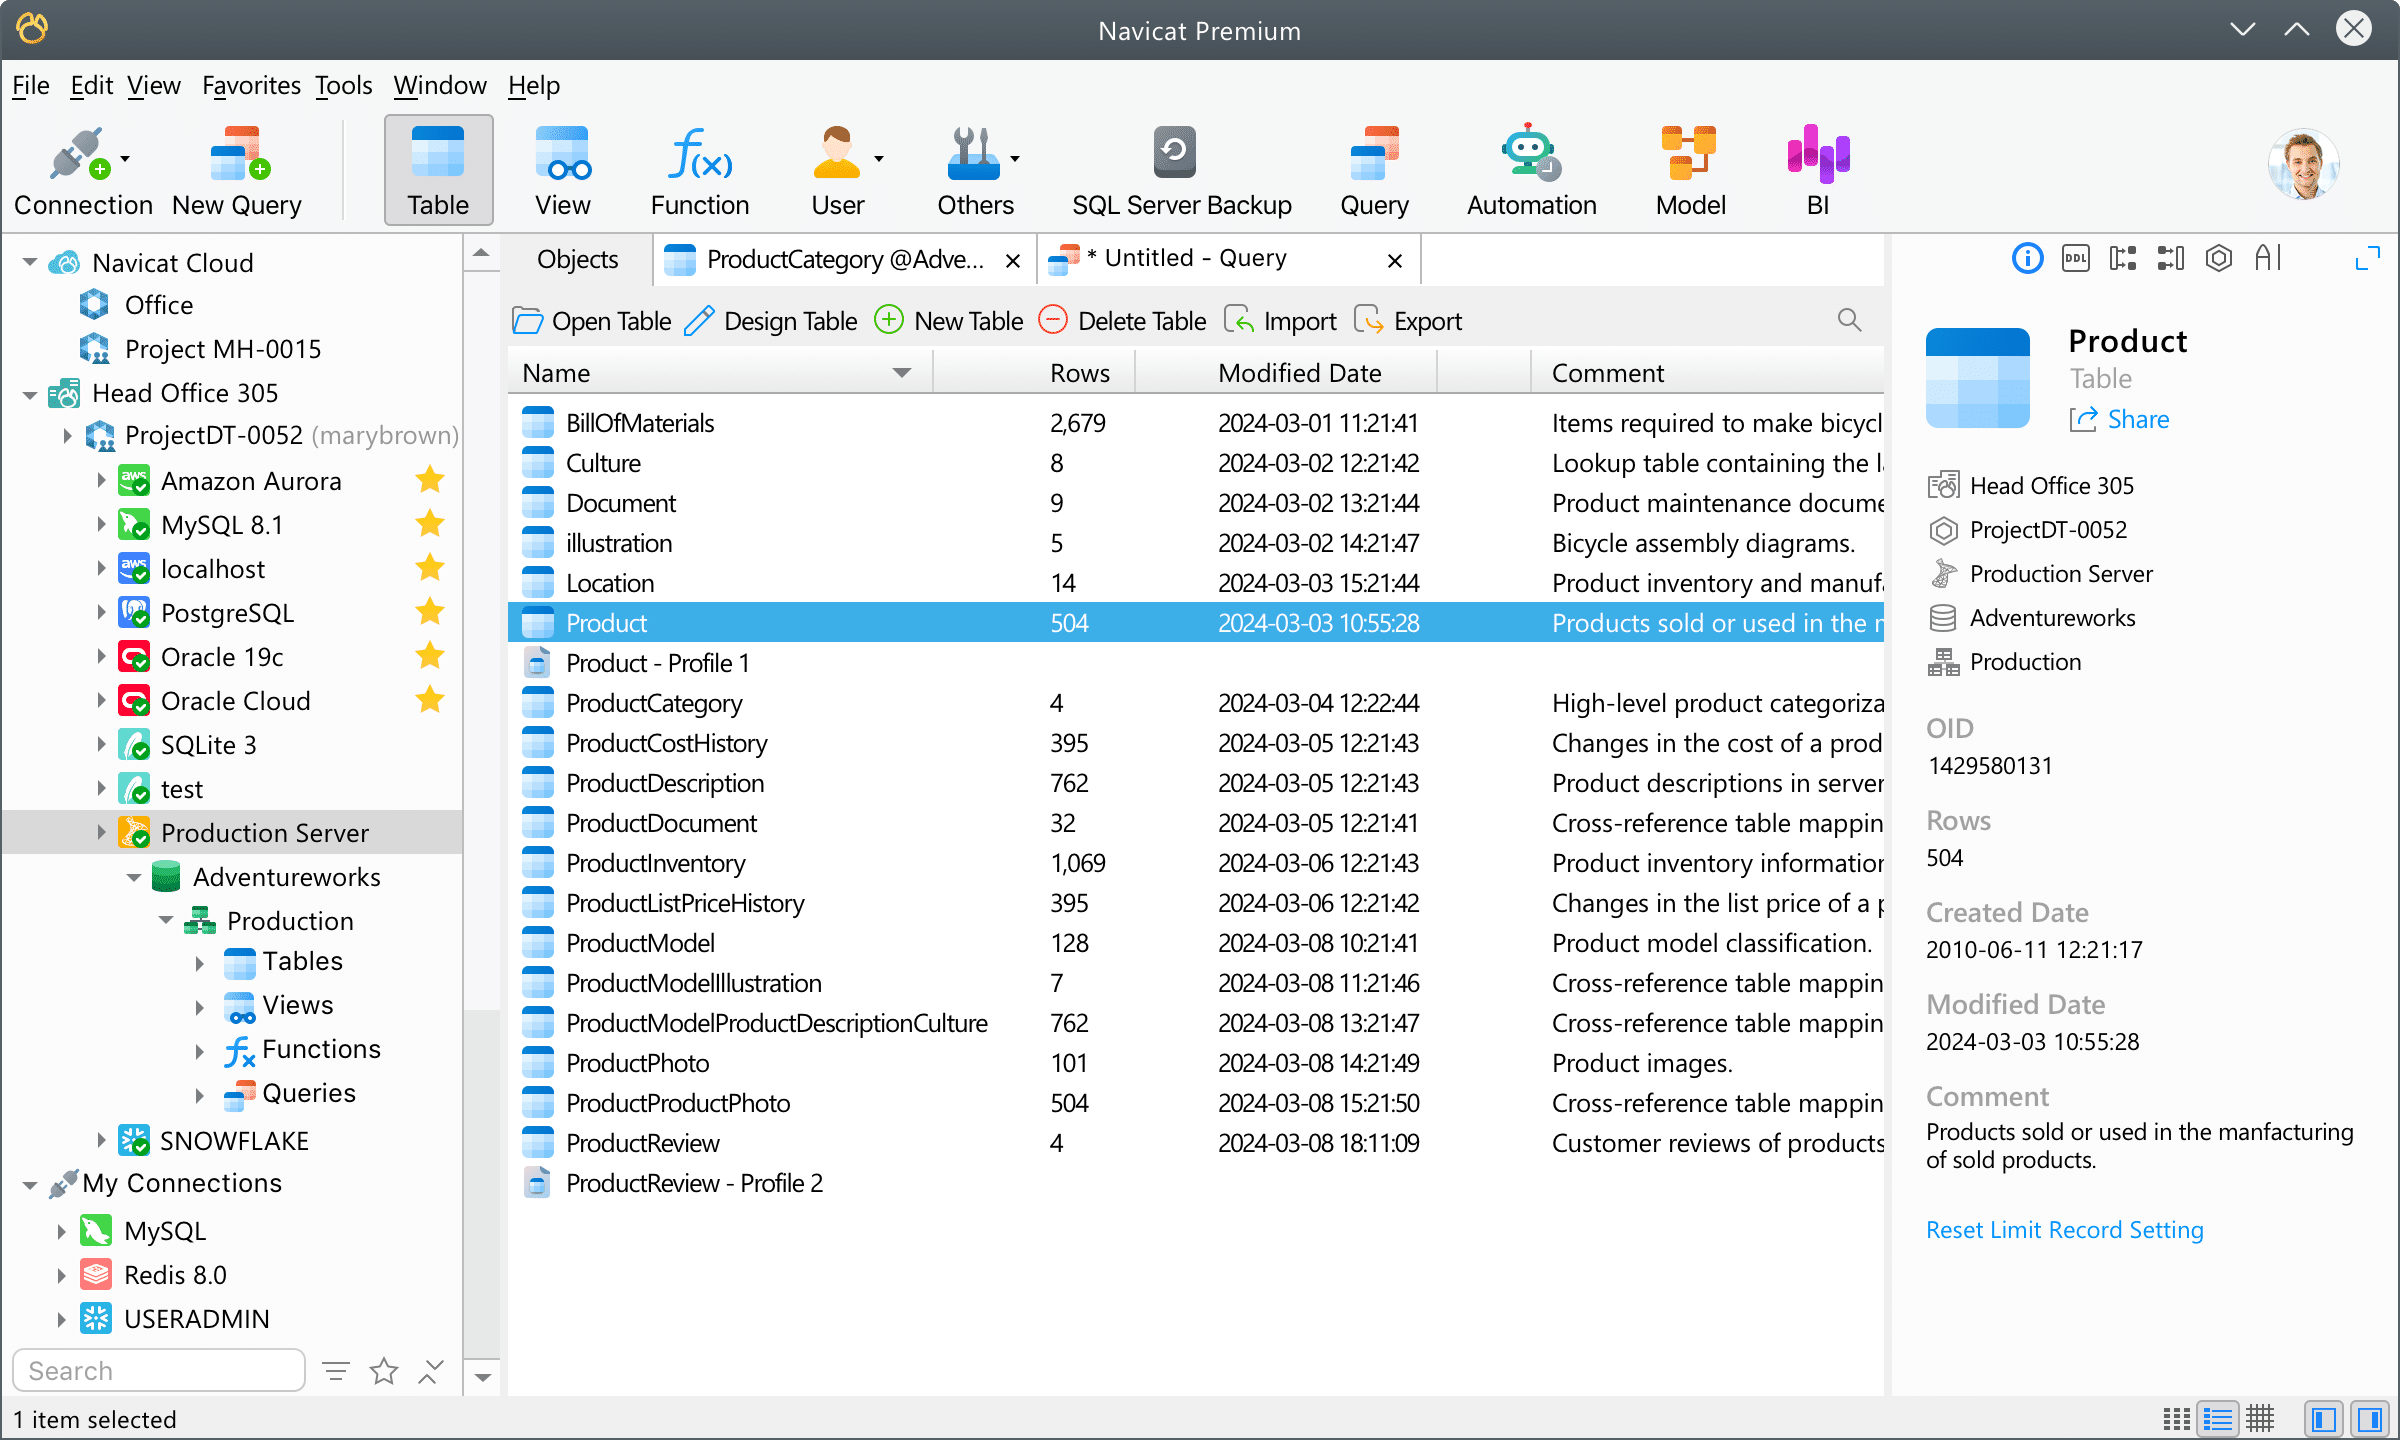Click the AI icon in the info pane

coord(2267,258)
